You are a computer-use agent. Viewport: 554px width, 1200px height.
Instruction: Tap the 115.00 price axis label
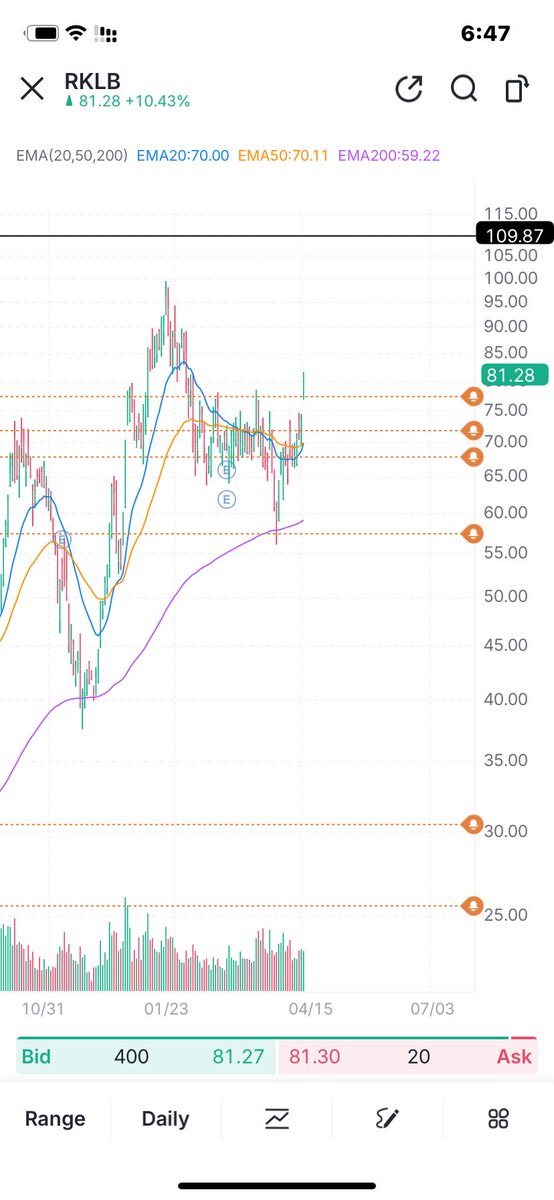click(x=510, y=213)
